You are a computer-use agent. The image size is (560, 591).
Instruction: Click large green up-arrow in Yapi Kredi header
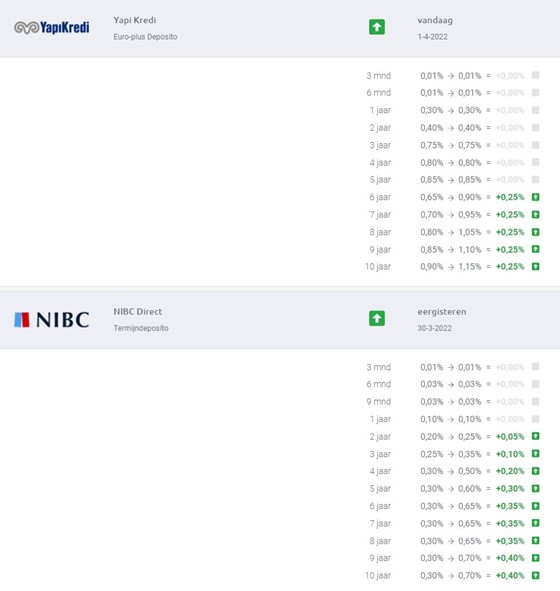[377, 27]
